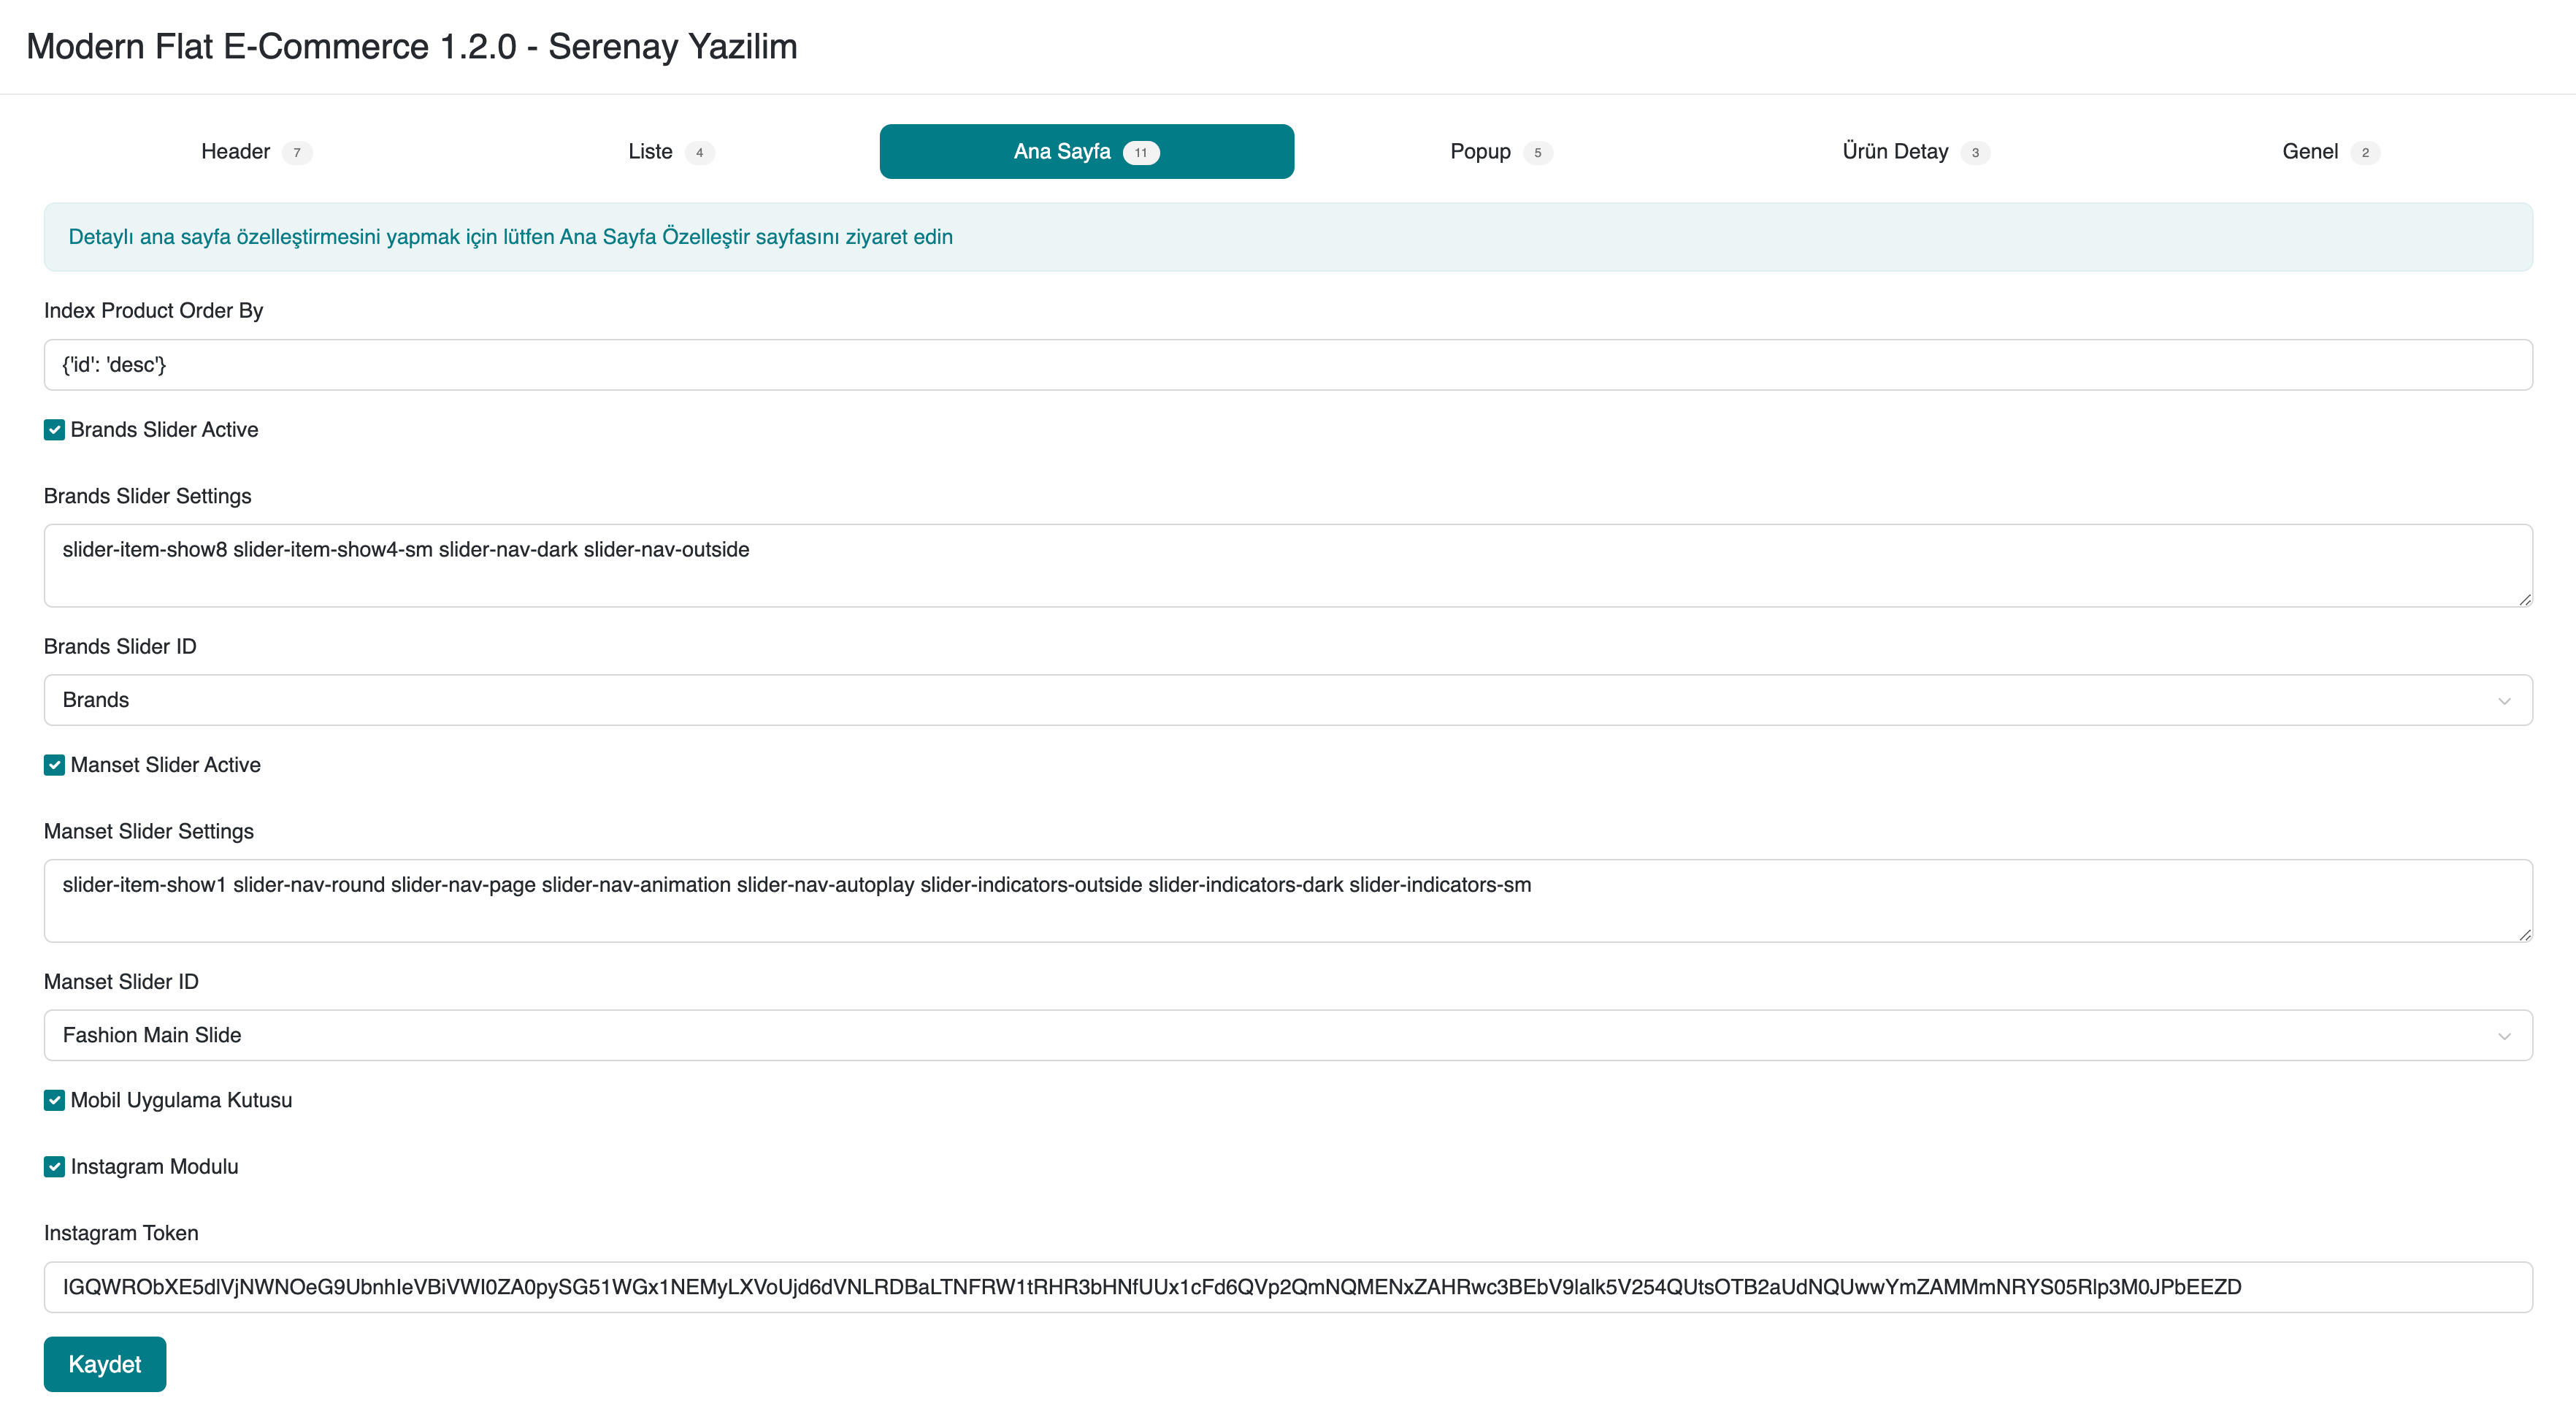Screen dimensions: 2576x1414
Task: Click Fashion Main Slide chevron arrow
Action: [2503, 1036]
